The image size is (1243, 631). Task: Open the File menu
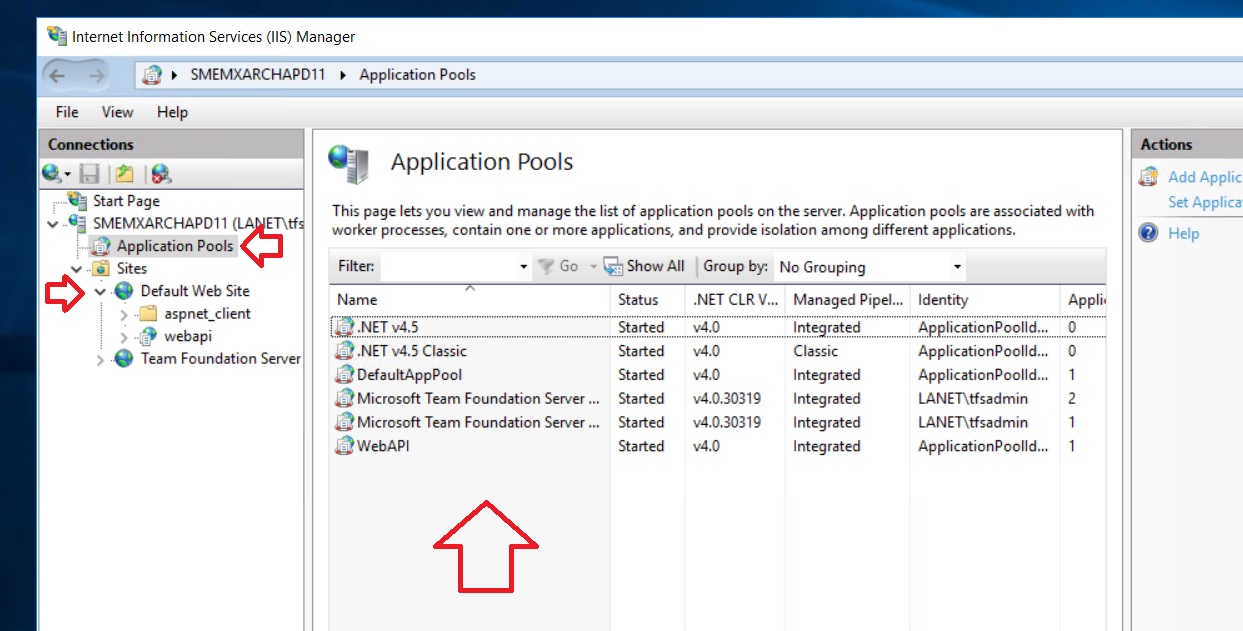(67, 112)
